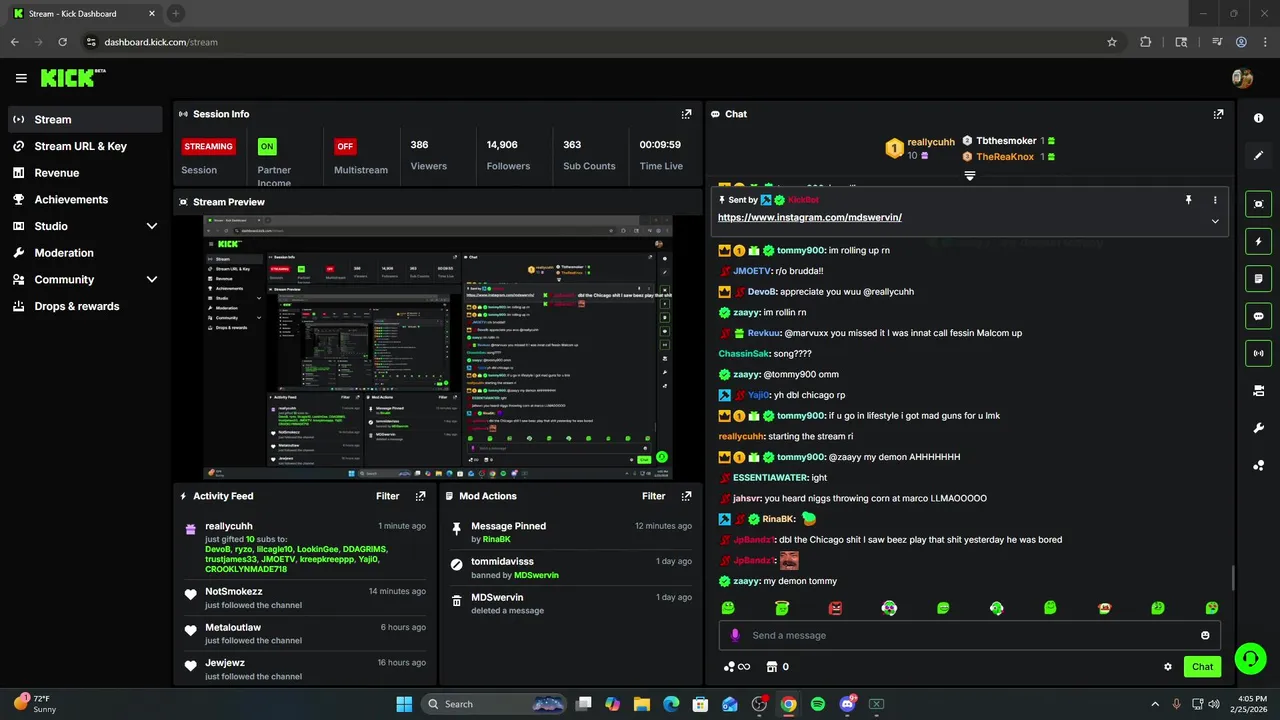The height and width of the screenshot is (720, 1280).
Task: Click the KICK logo
Action: tap(73, 77)
